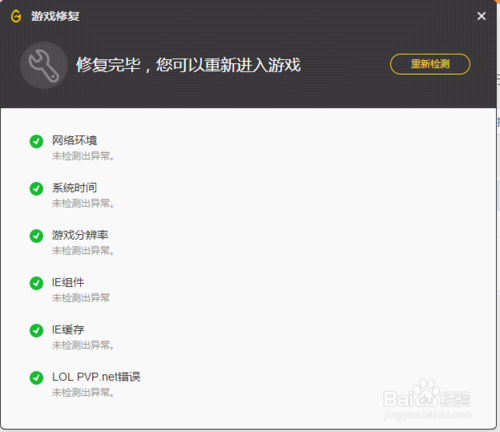Viewport: 500px width, 432px height.
Task: Close the 游戏修复 dialog
Action: [x=481, y=16]
